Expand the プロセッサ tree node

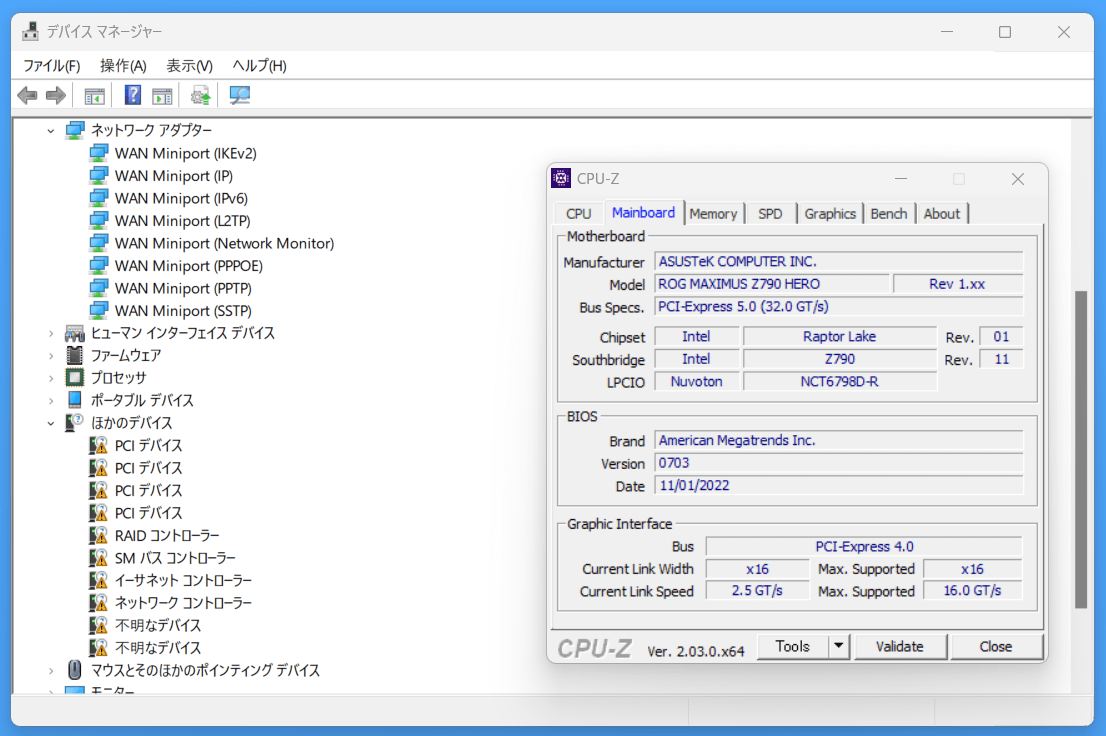[51, 378]
